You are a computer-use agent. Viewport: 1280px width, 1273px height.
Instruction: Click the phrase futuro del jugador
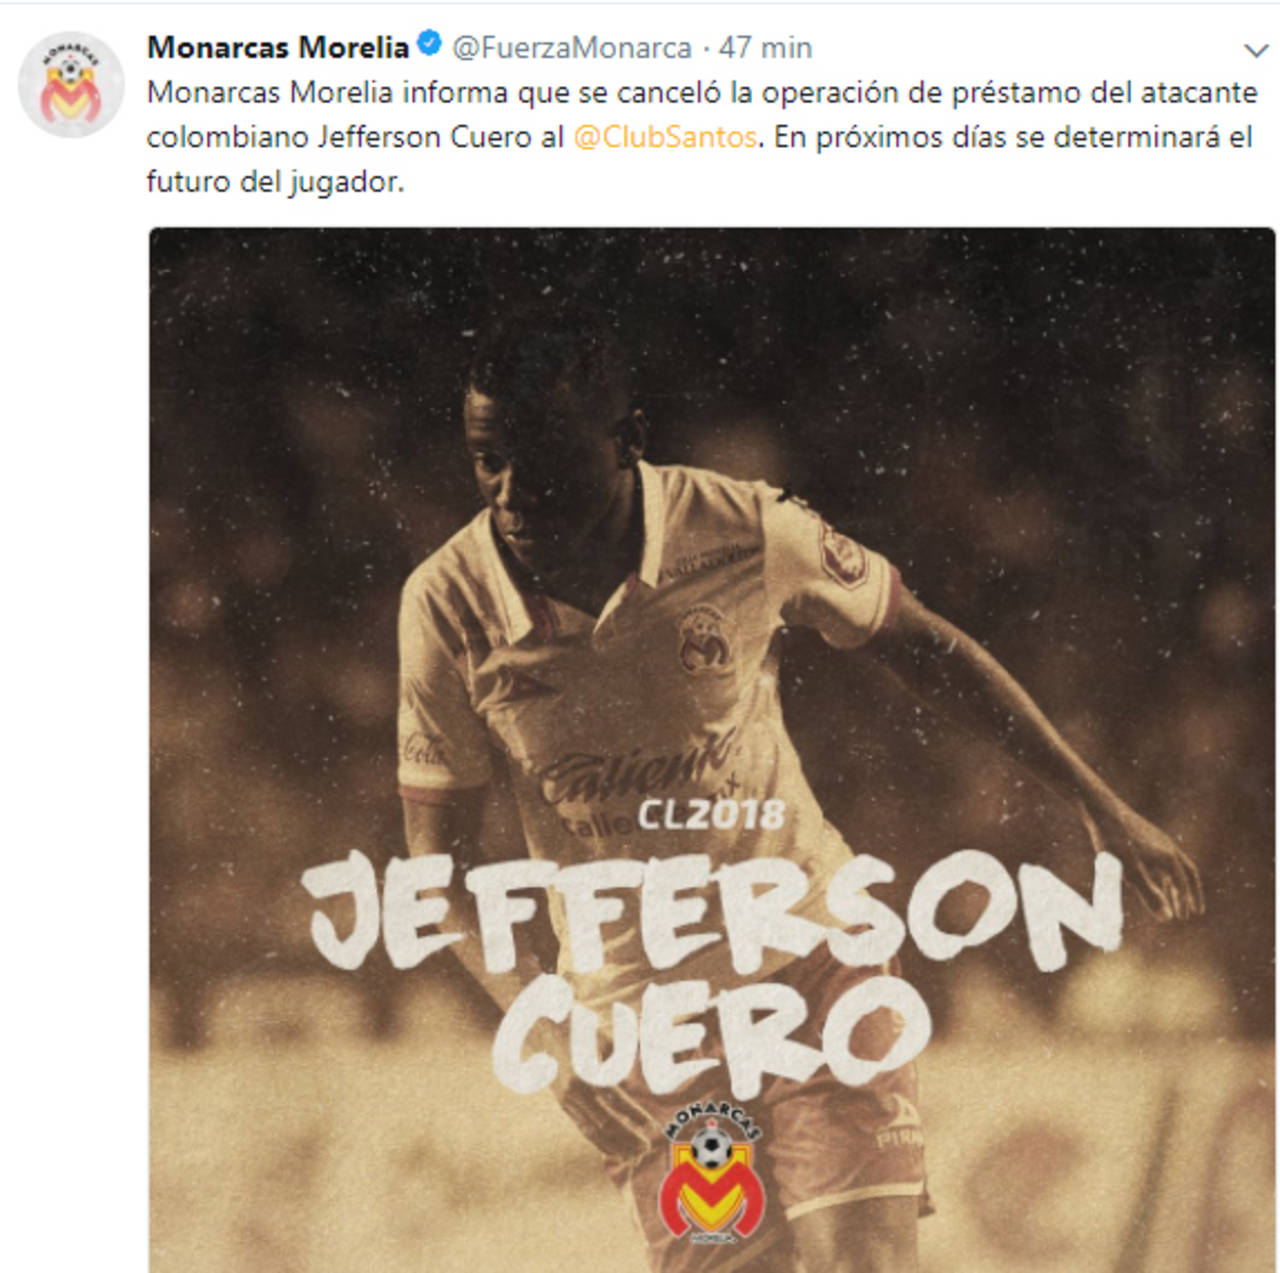click(x=275, y=182)
